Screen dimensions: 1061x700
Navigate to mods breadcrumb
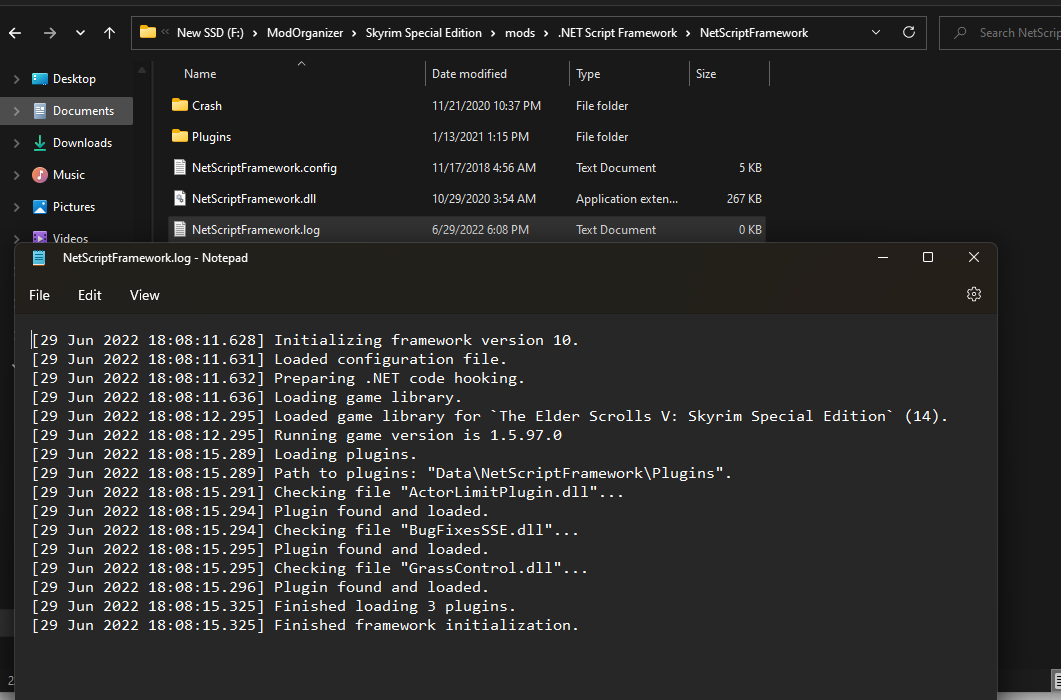coord(520,32)
